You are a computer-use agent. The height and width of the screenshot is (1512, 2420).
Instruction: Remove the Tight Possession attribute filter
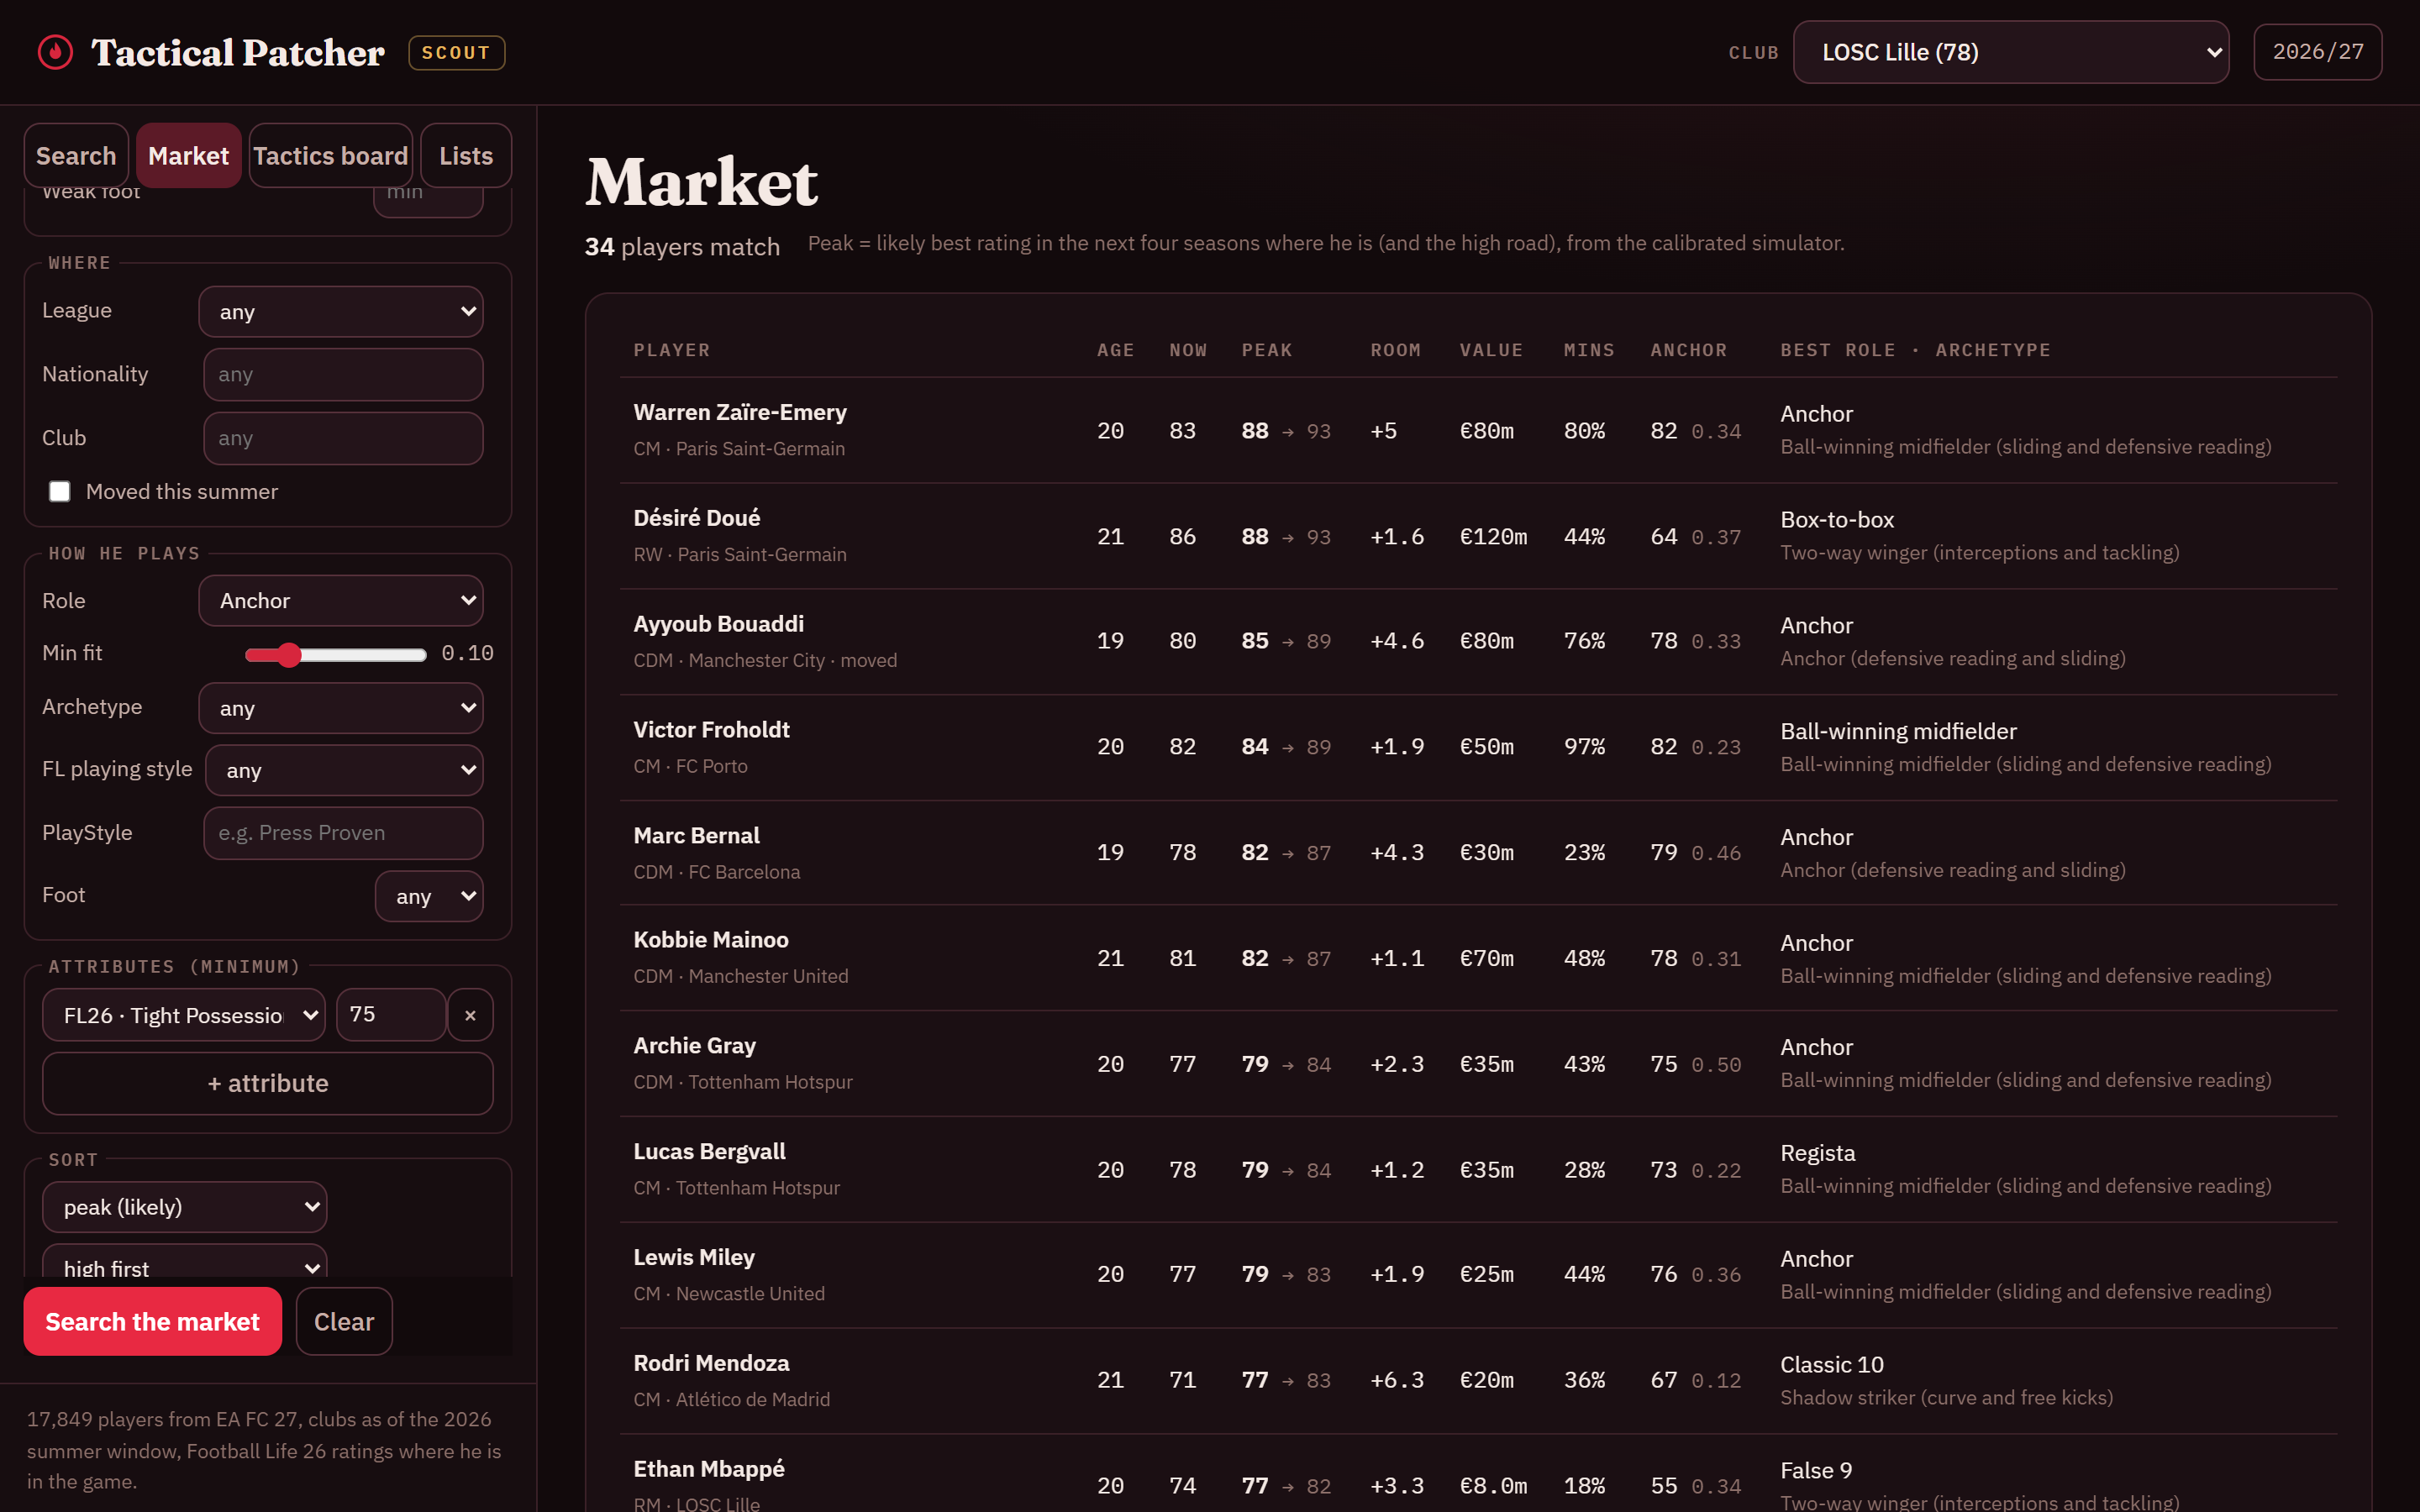[x=470, y=1015]
